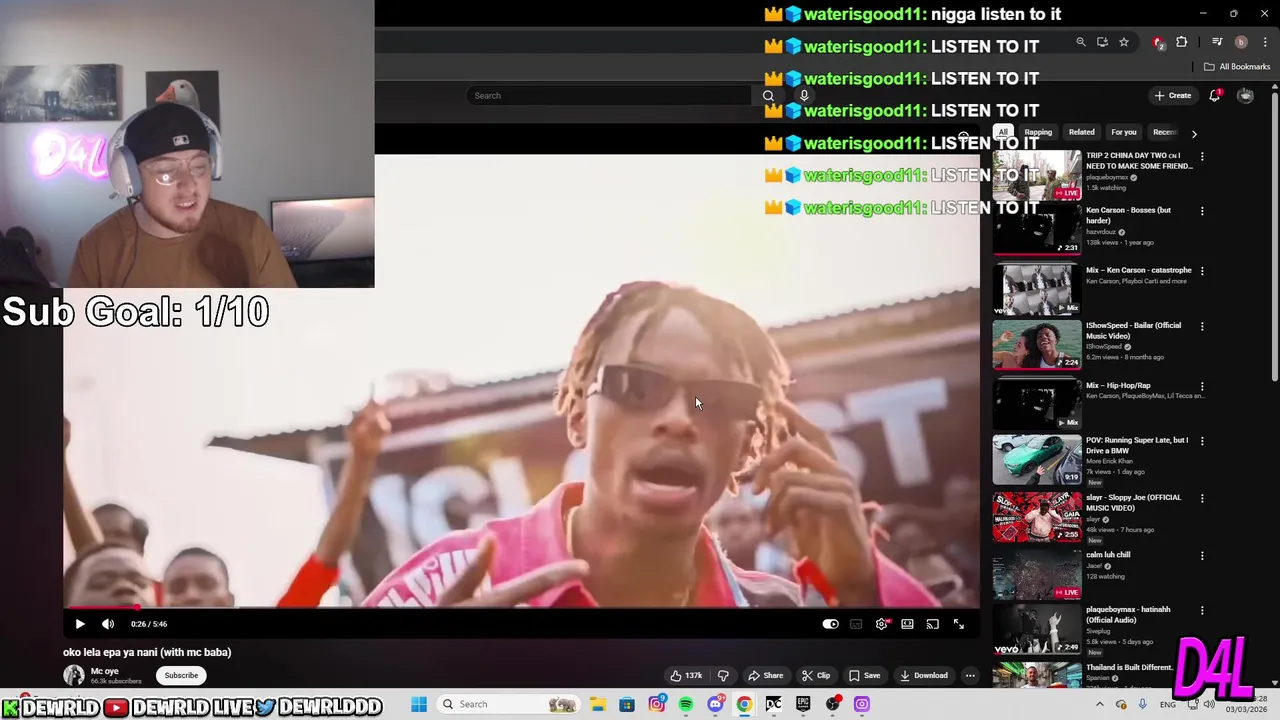Screen dimensions: 1280x720
Task: Open YouTube notifications bell
Action: coord(1214,95)
